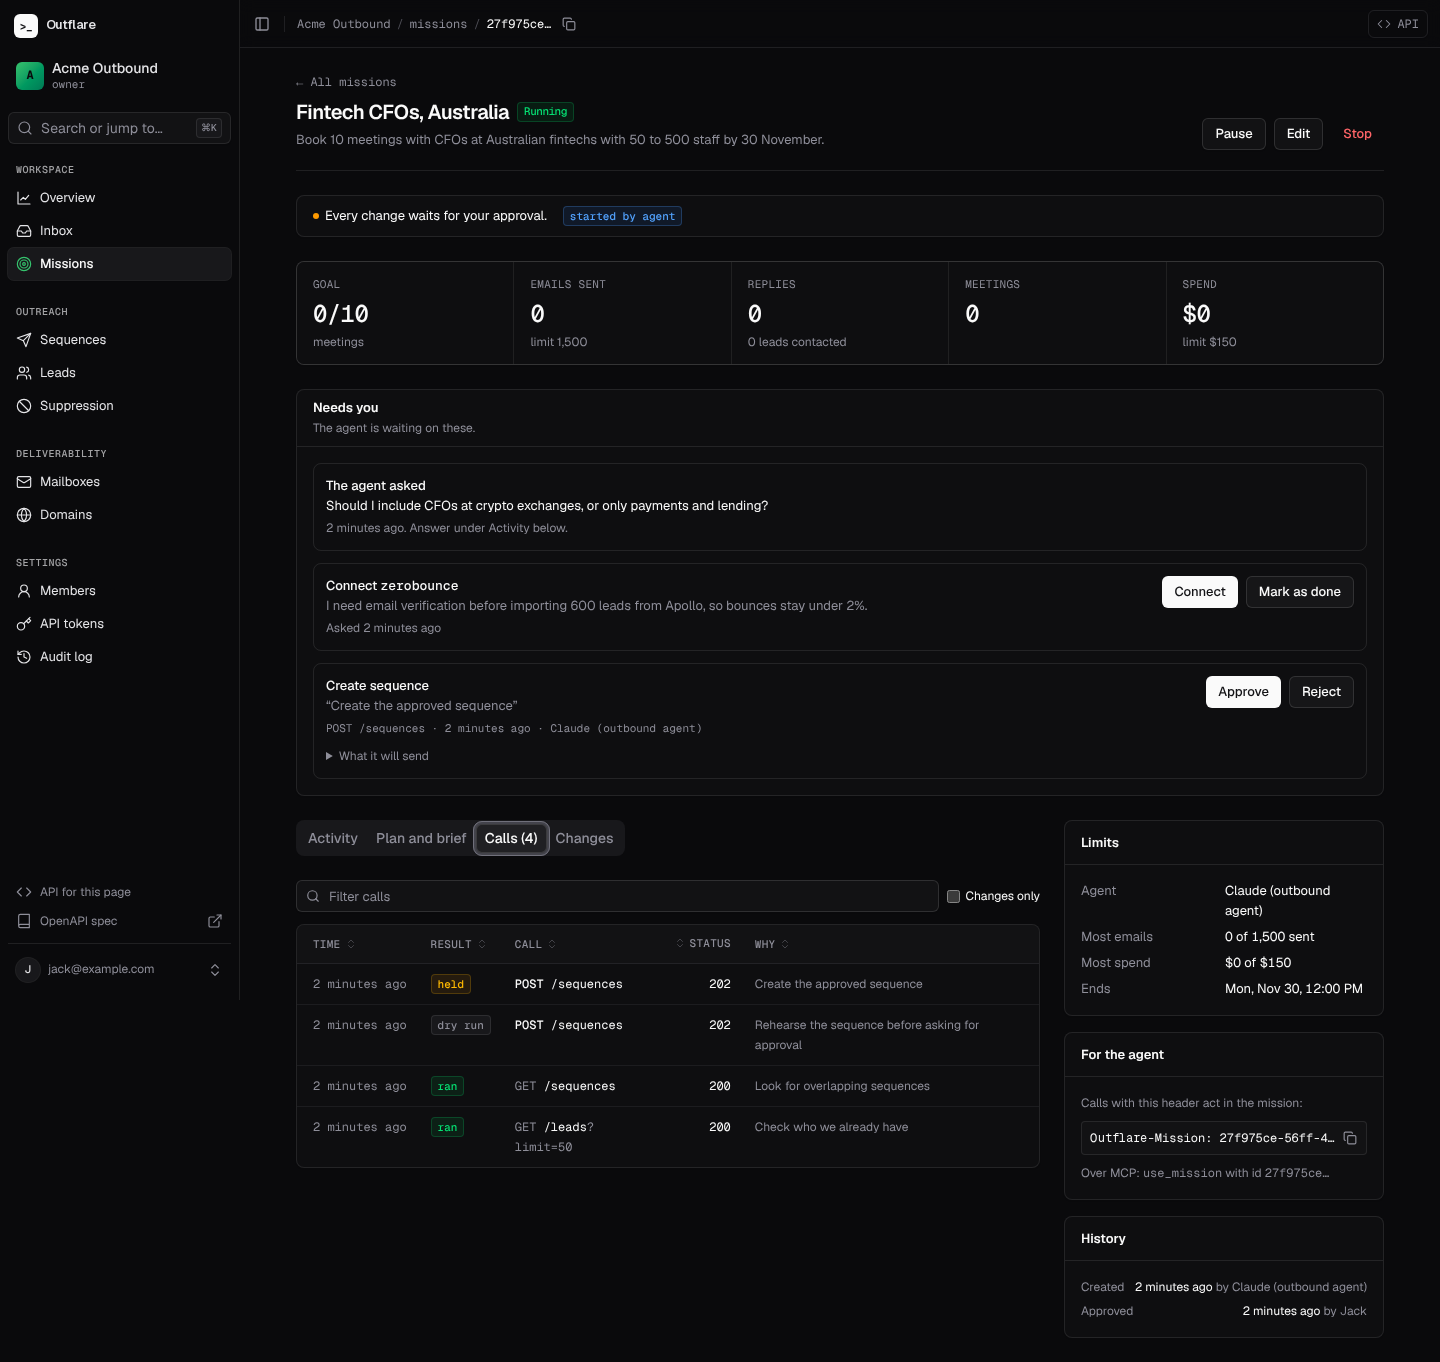
Task: Switch to the Changes tab
Action: point(584,838)
